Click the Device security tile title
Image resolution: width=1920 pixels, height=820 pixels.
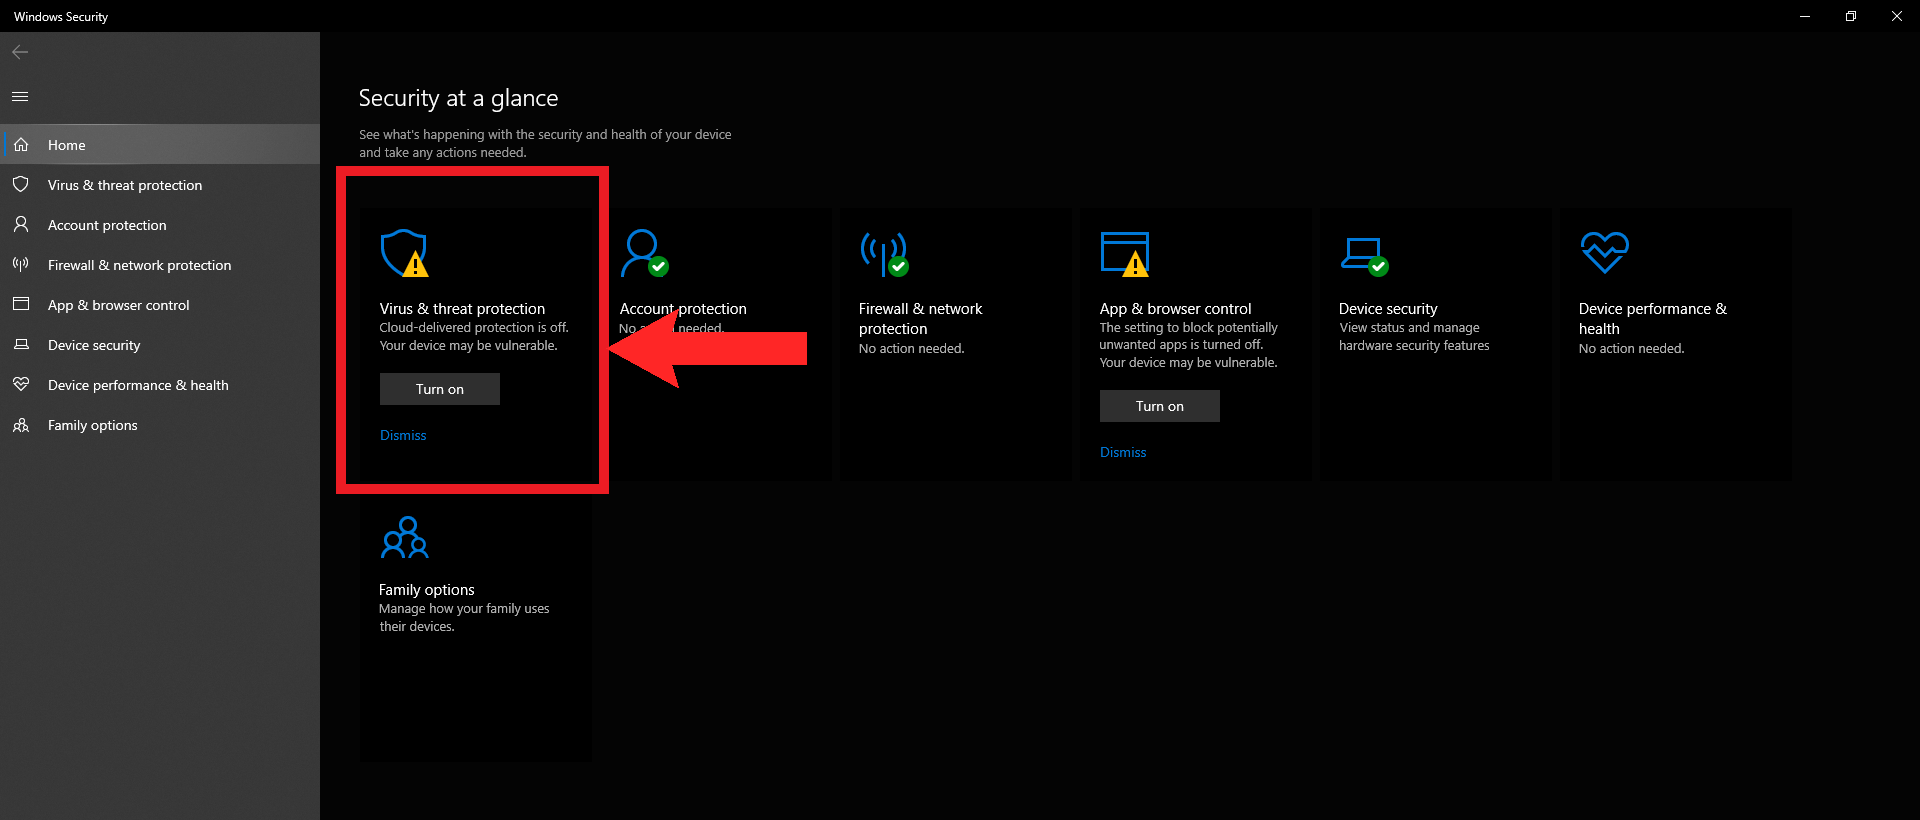[x=1388, y=309]
